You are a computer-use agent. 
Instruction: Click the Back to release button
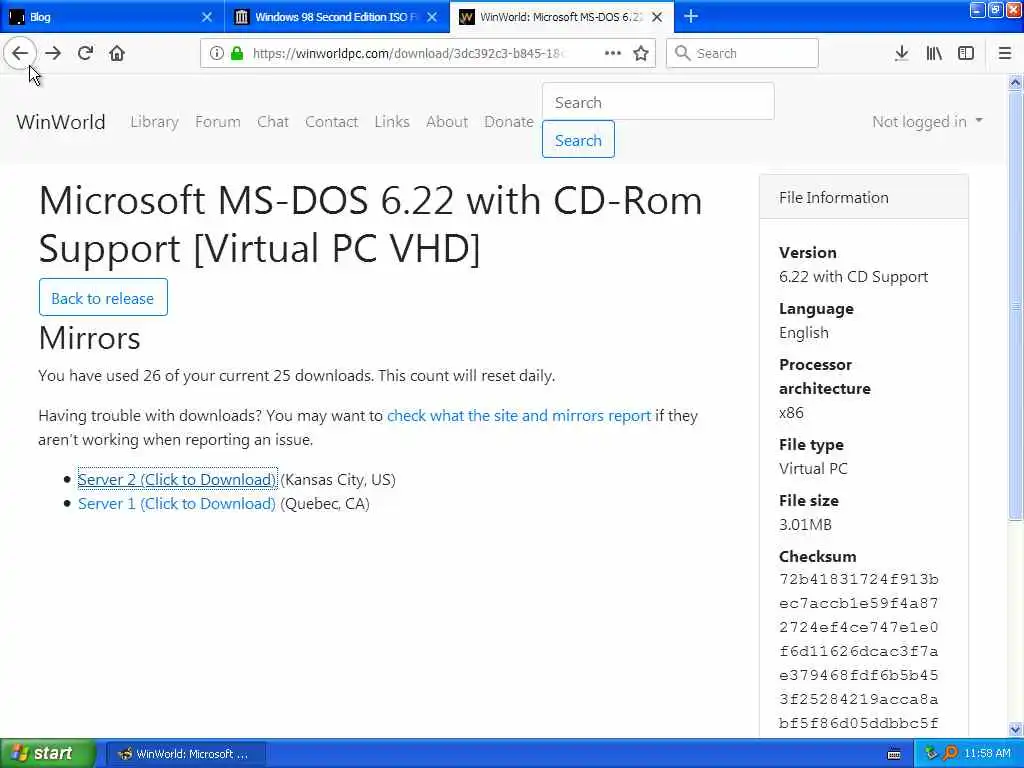tap(103, 298)
